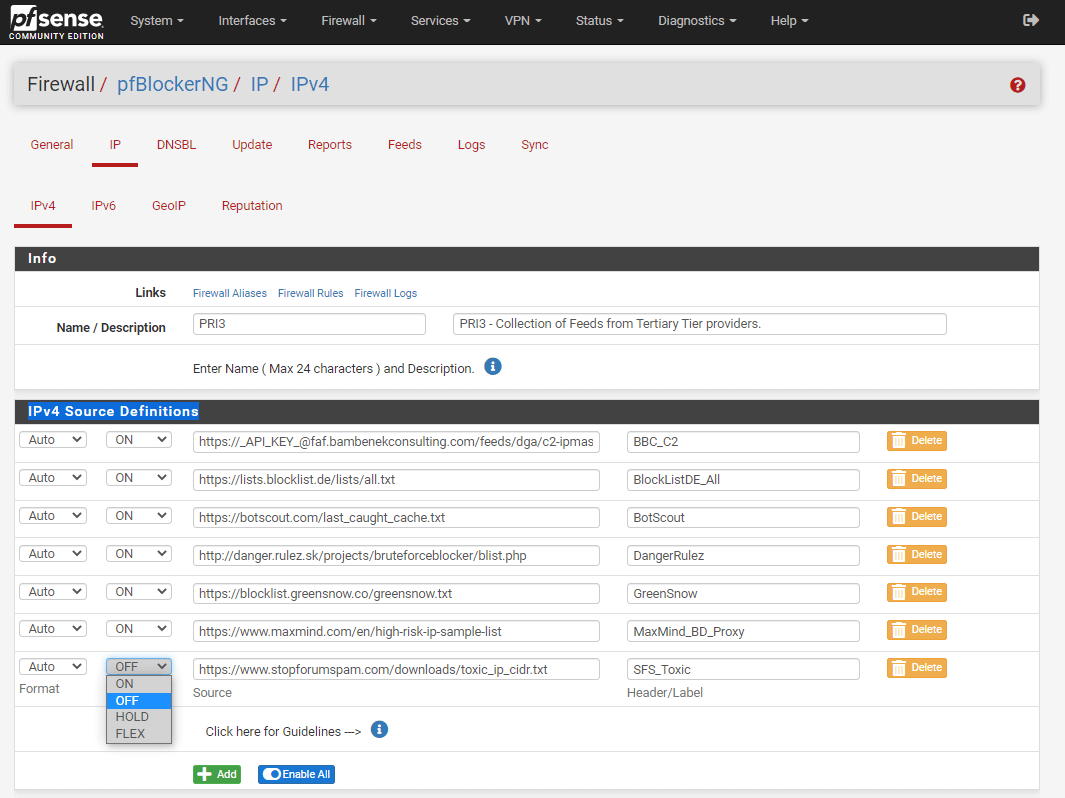Delete the GreenSnow feed row
This screenshot has width=1065, height=798.
click(916, 592)
